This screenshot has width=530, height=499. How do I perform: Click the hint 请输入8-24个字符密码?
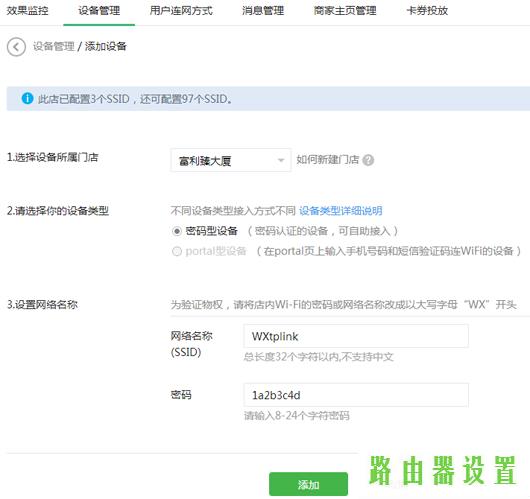(297, 415)
